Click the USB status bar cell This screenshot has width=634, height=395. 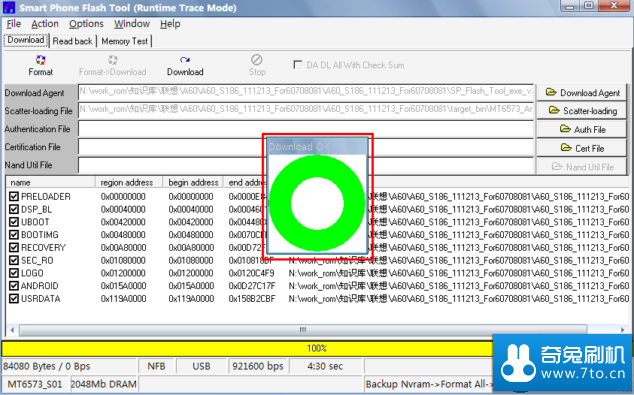[x=201, y=366]
